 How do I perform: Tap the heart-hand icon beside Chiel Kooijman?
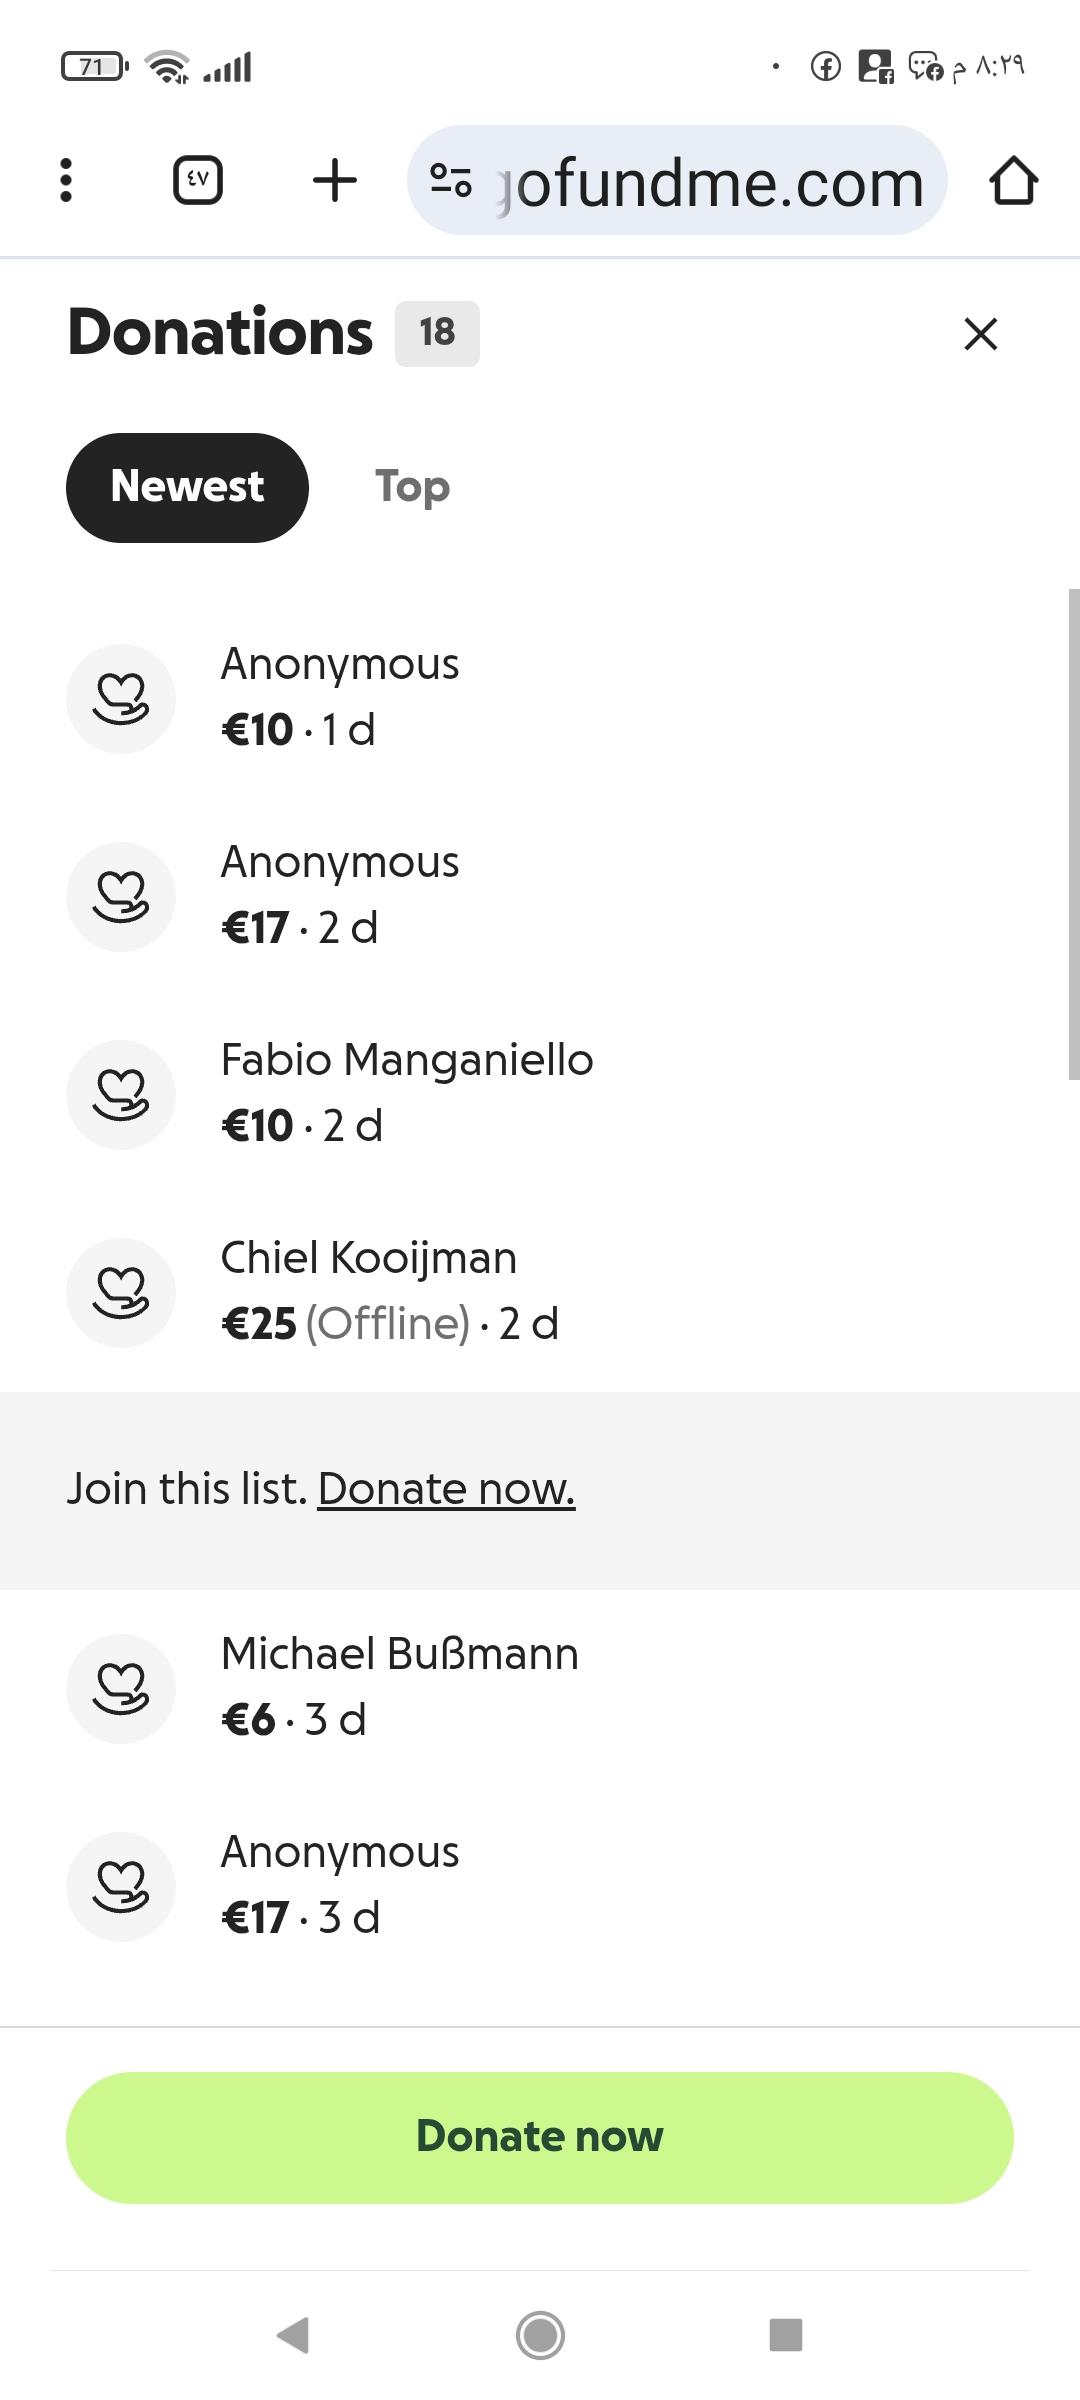pyautogui.click(x=121, y=1292)
